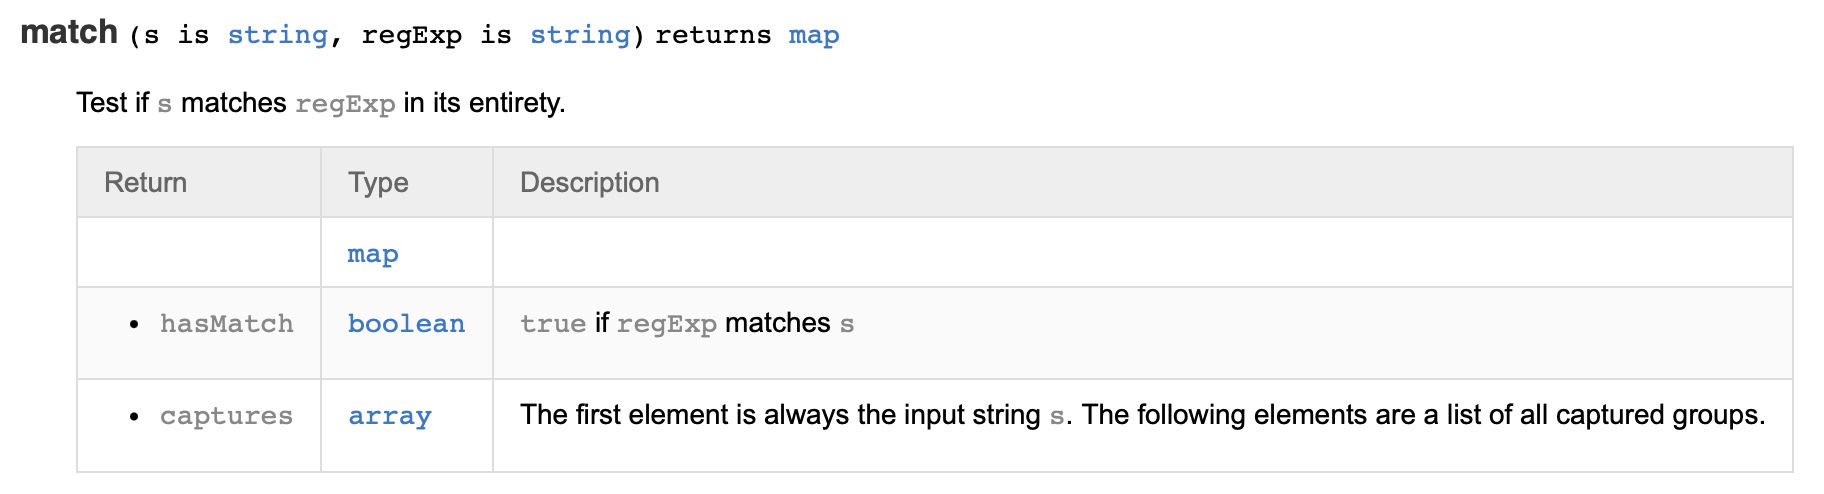
Task: Click the bullet before captures
Action: click(x=134, y=417)
